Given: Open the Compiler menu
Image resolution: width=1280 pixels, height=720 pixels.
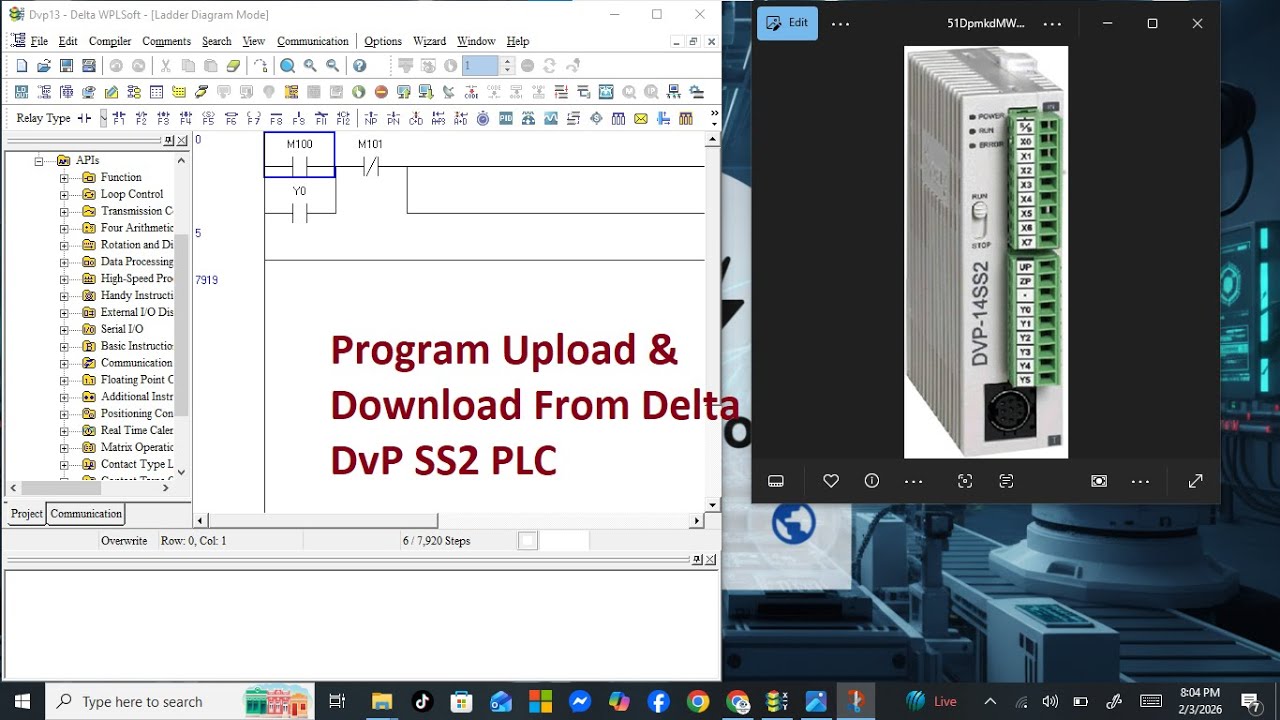Looking at the screenshot, I should [x=110, y=41].
